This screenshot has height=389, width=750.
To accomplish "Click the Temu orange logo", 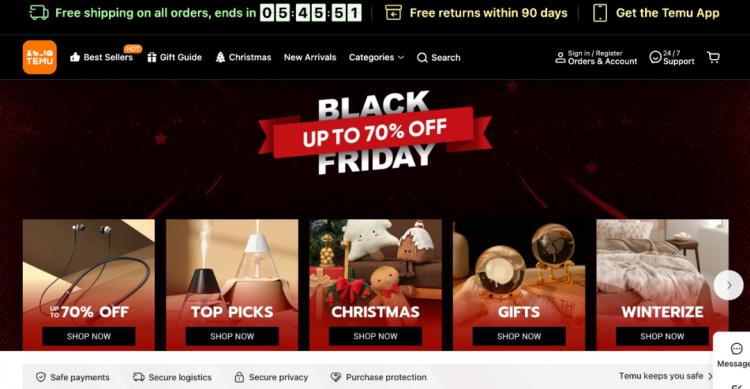I will click(40, 57).
